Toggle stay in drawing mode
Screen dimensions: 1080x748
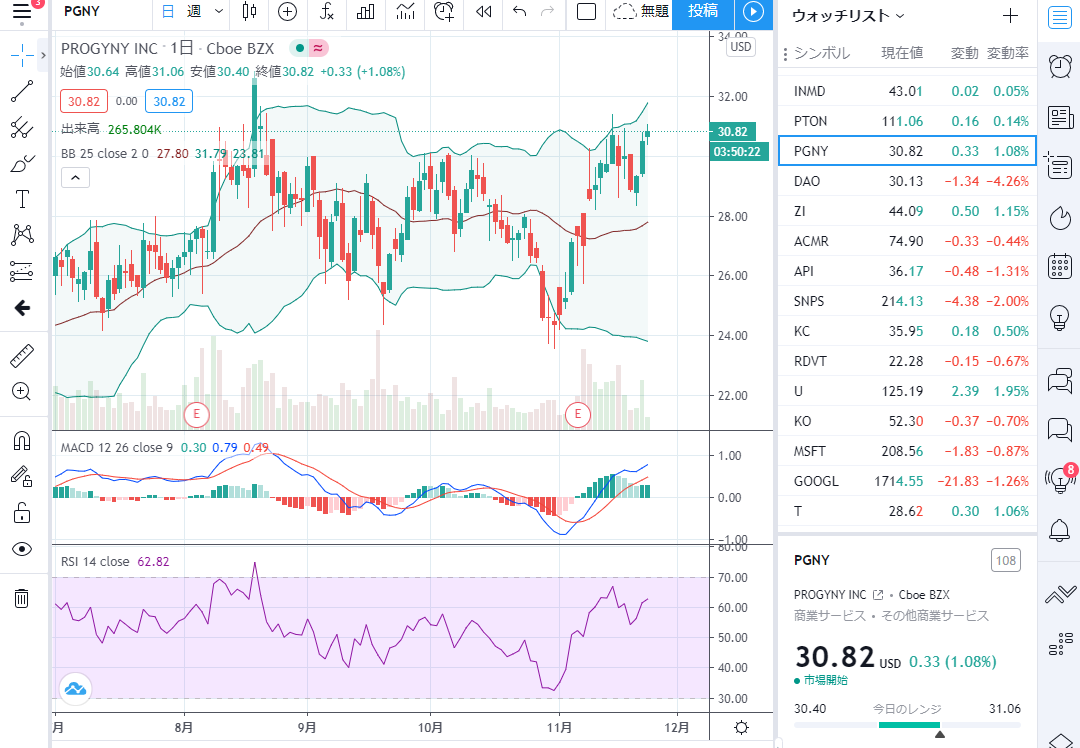(x=22, y=476)
